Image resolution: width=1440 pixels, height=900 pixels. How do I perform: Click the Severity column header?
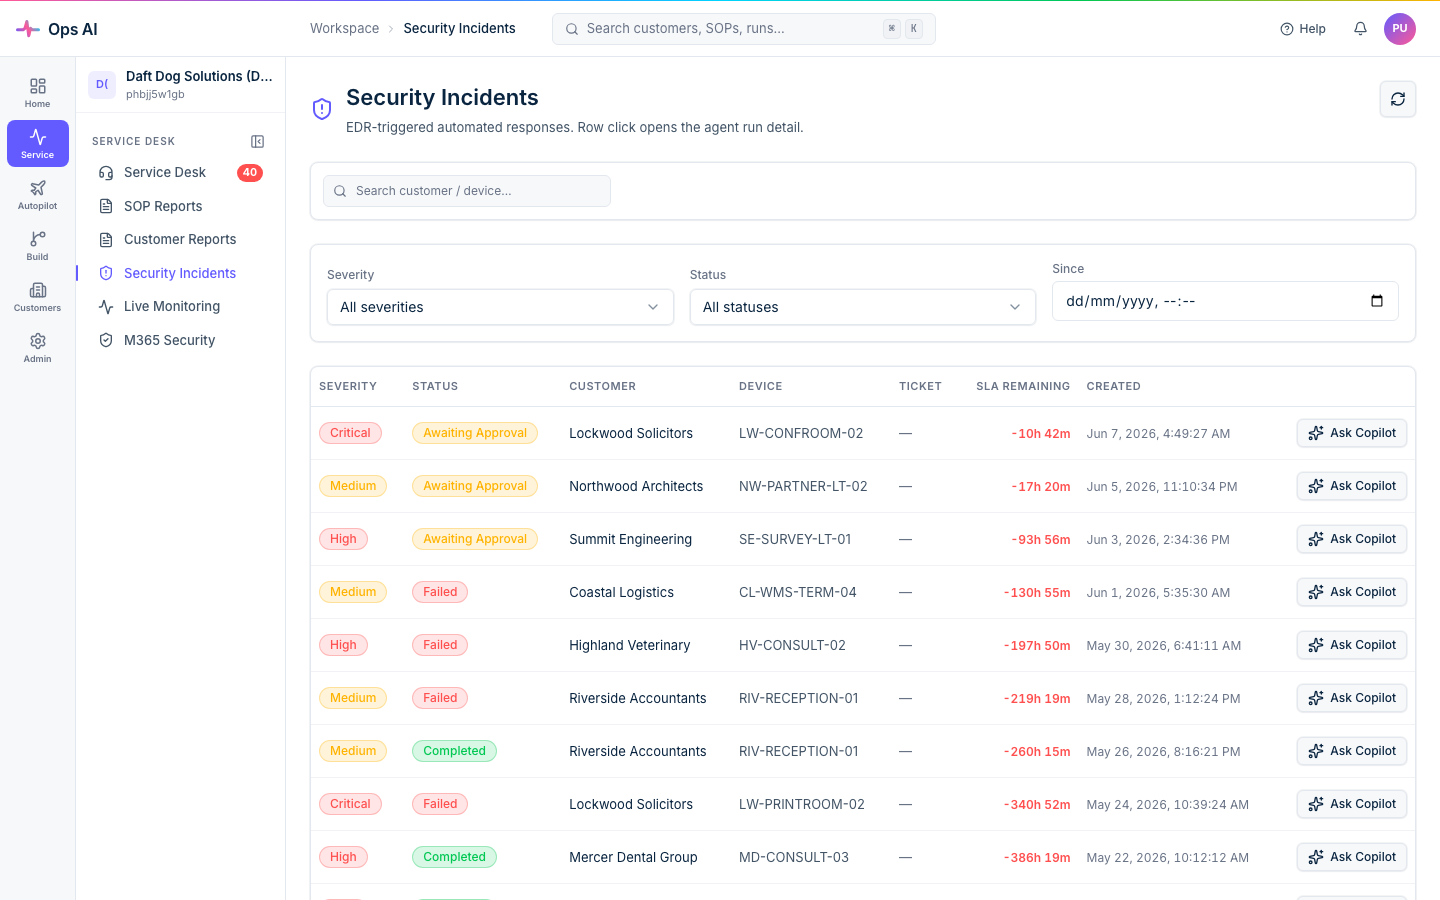click(x=348, y=386)
